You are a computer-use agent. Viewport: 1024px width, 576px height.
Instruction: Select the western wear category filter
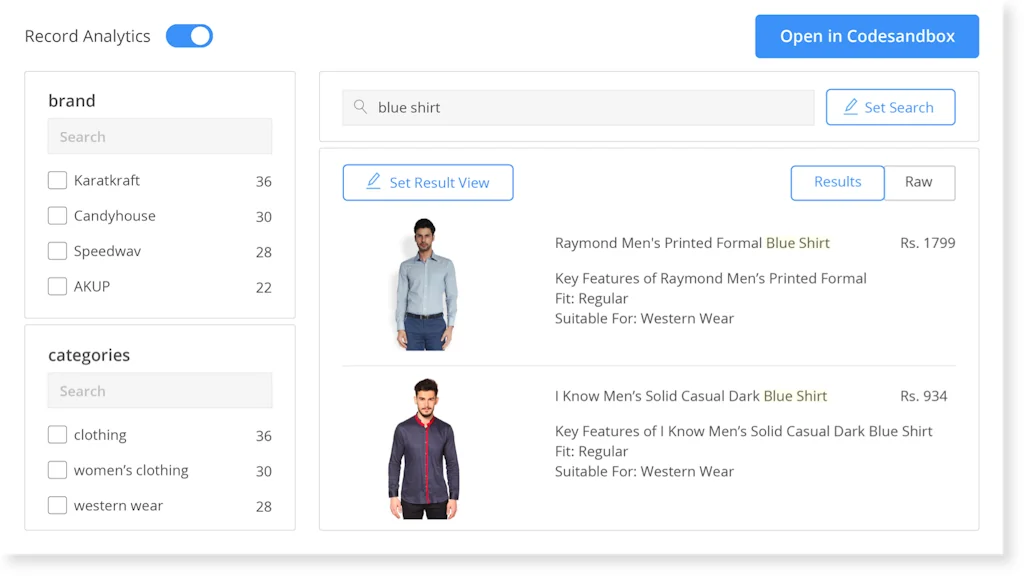tap(57, 505)
